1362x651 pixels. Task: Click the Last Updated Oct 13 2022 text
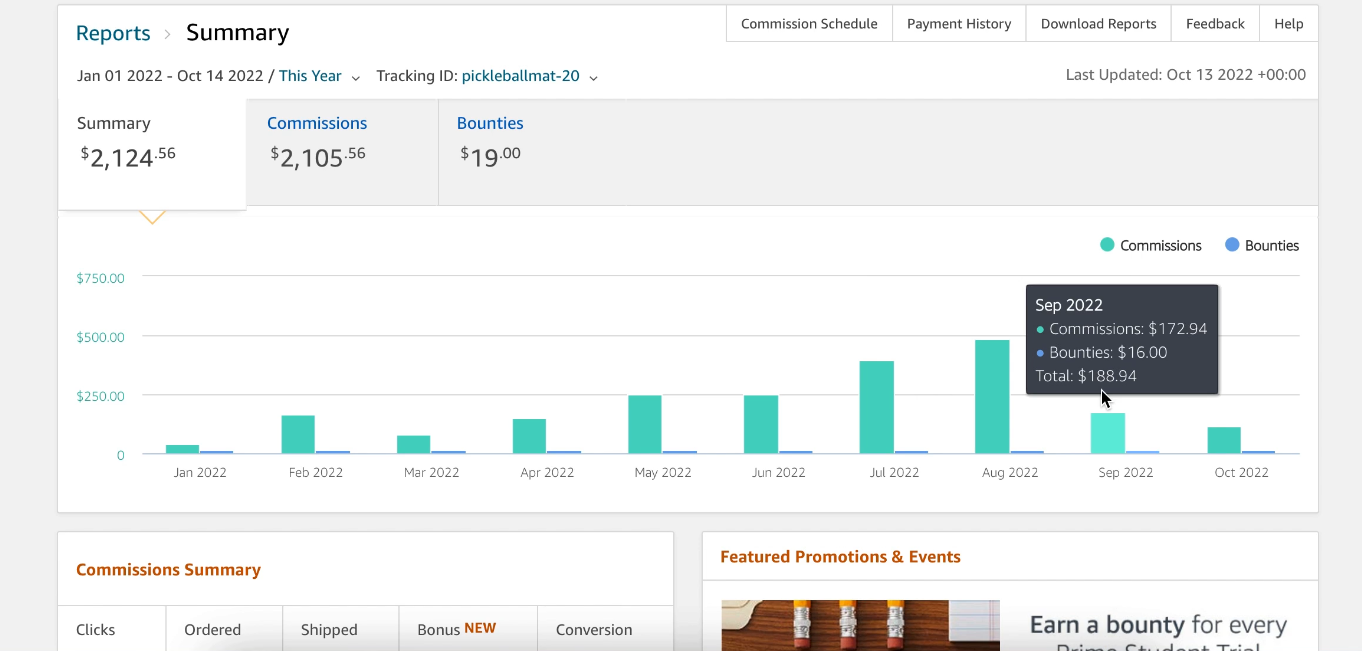click(1185, 75)
